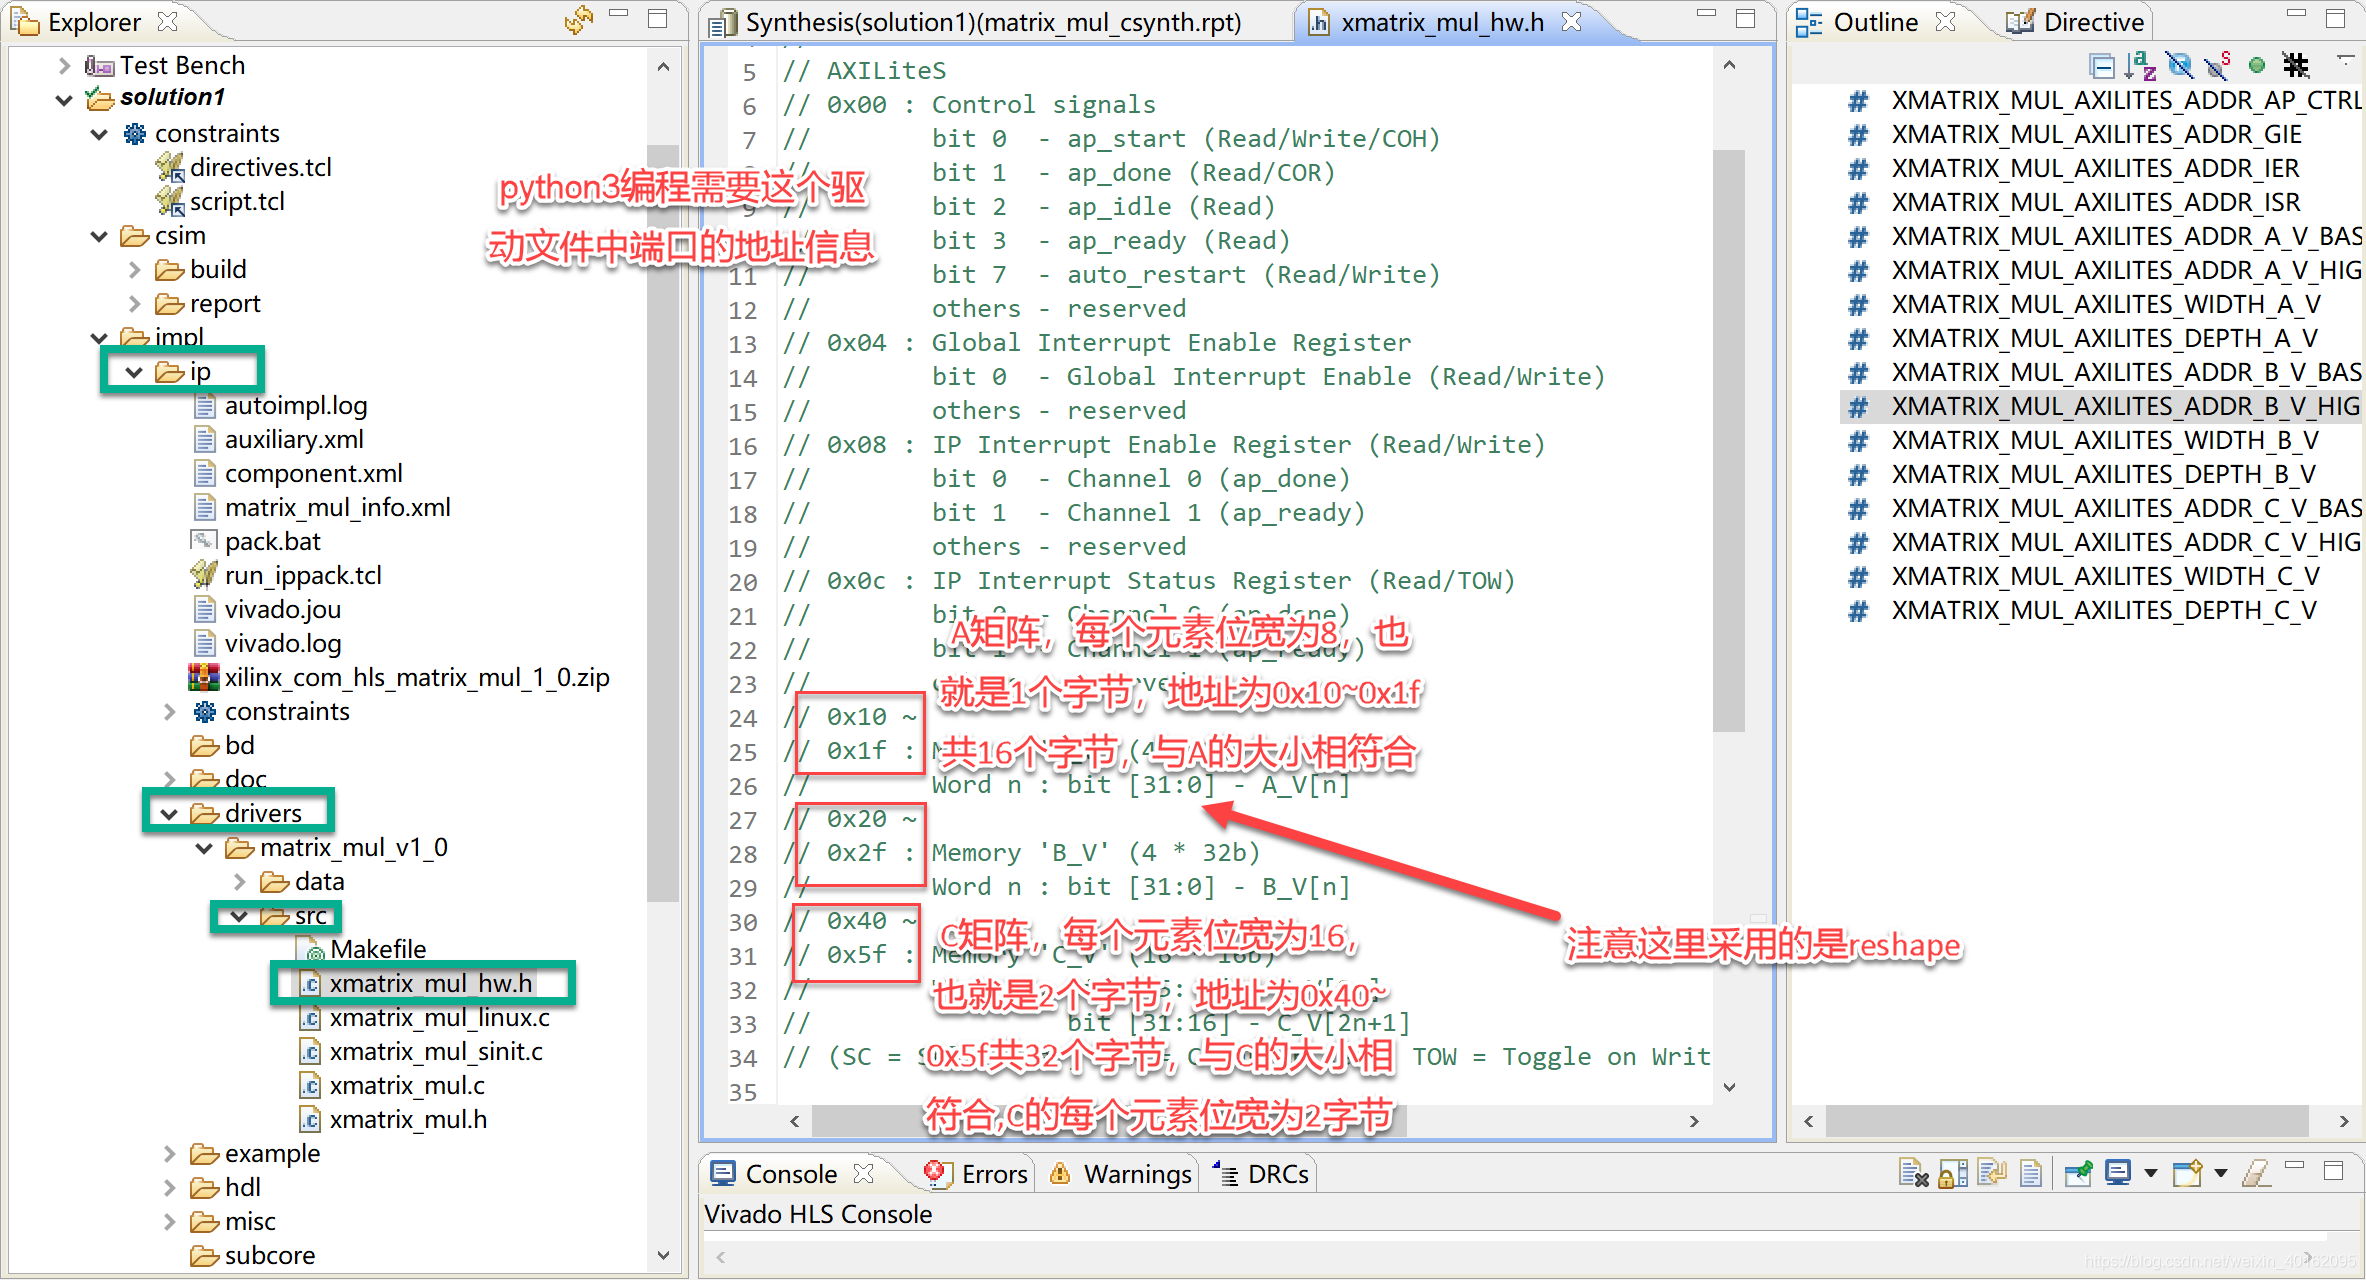2366x1280 pixels.
Task: Select pack.bat file
Action: 272,542
